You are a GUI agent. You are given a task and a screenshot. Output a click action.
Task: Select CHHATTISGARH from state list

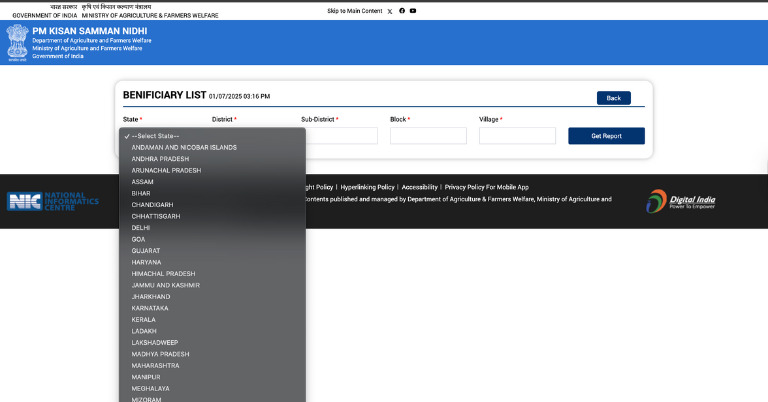(x=212, y=216)
